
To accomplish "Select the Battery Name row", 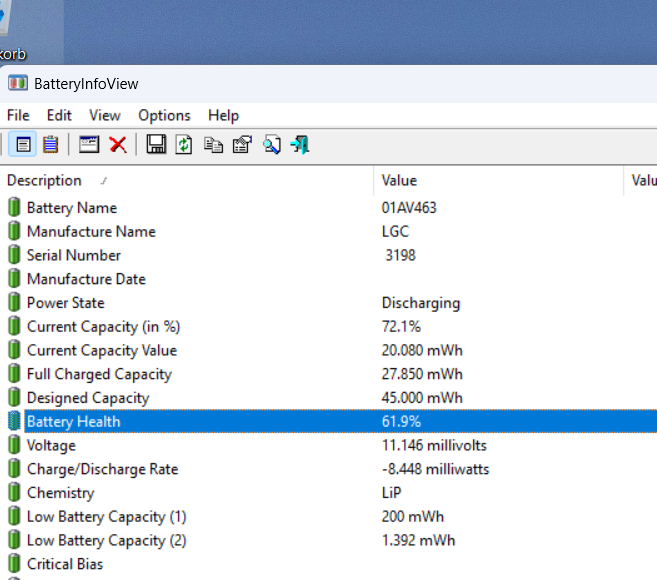I will (328, 208).
